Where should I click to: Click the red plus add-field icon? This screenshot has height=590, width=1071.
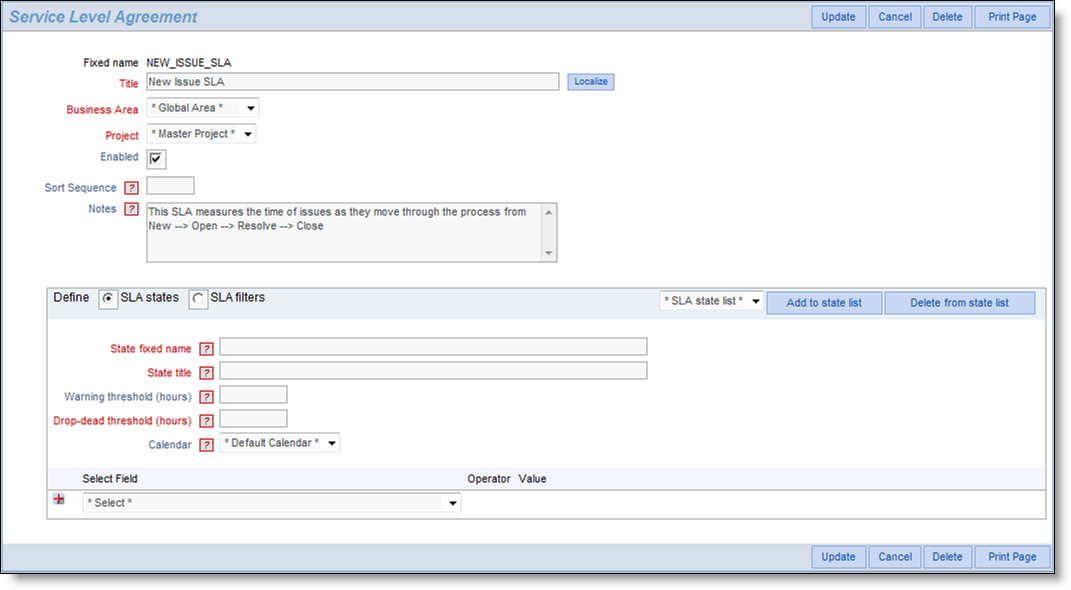click(59, 500)
